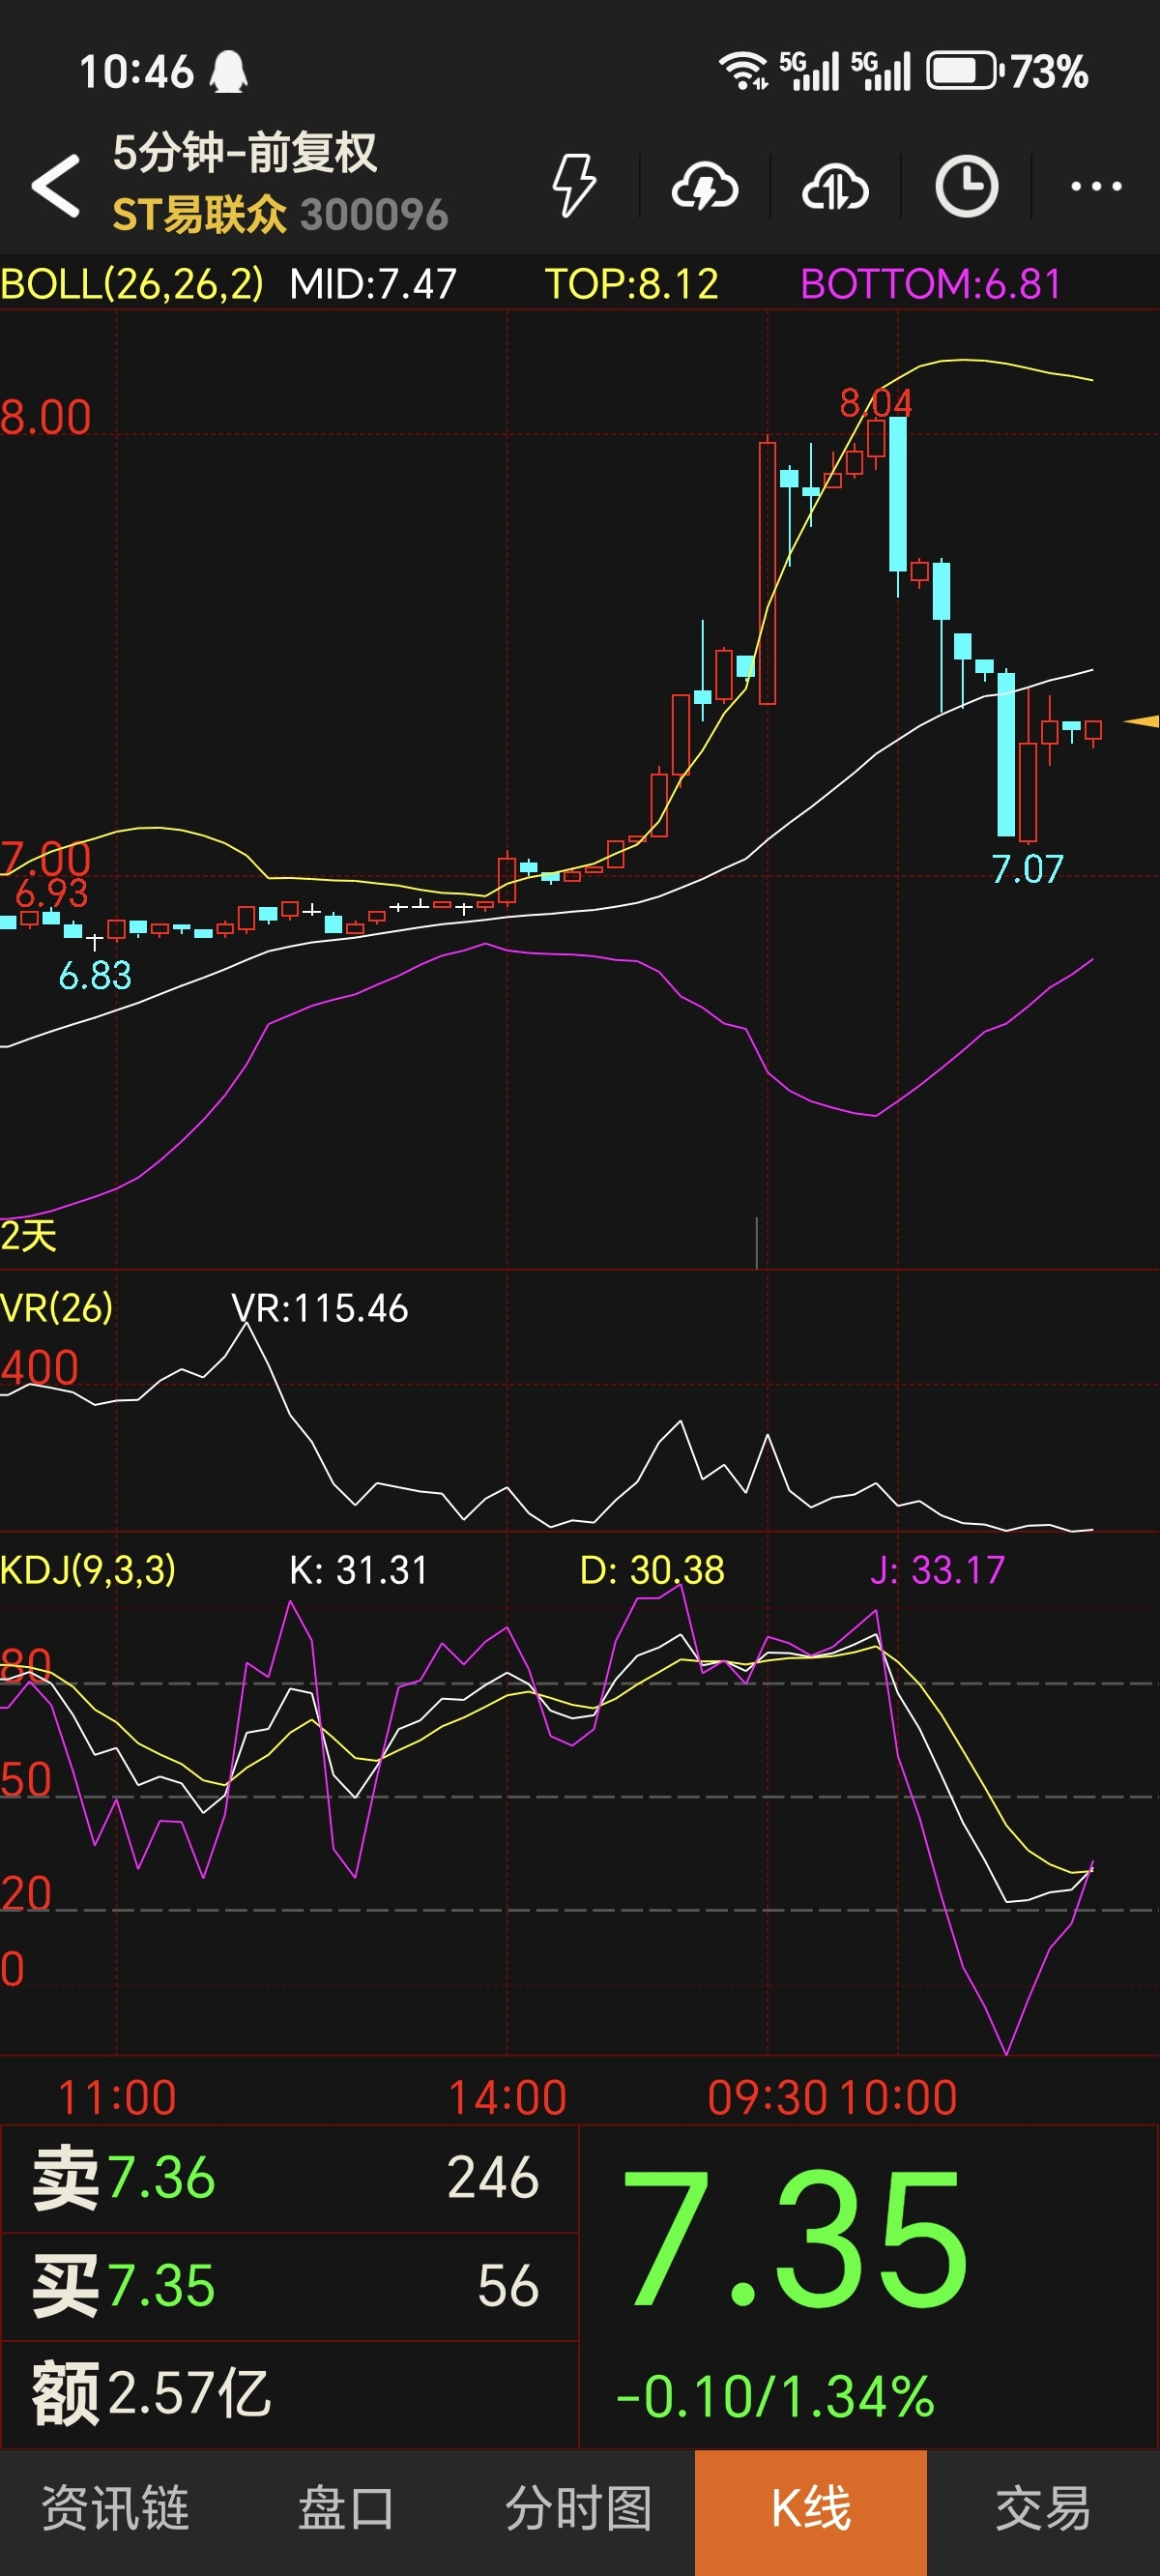Select the 8.04 high candlestick
The height and width of the screenshot is (2576, 1160).
pyautogui.click(x=898, y=495)
